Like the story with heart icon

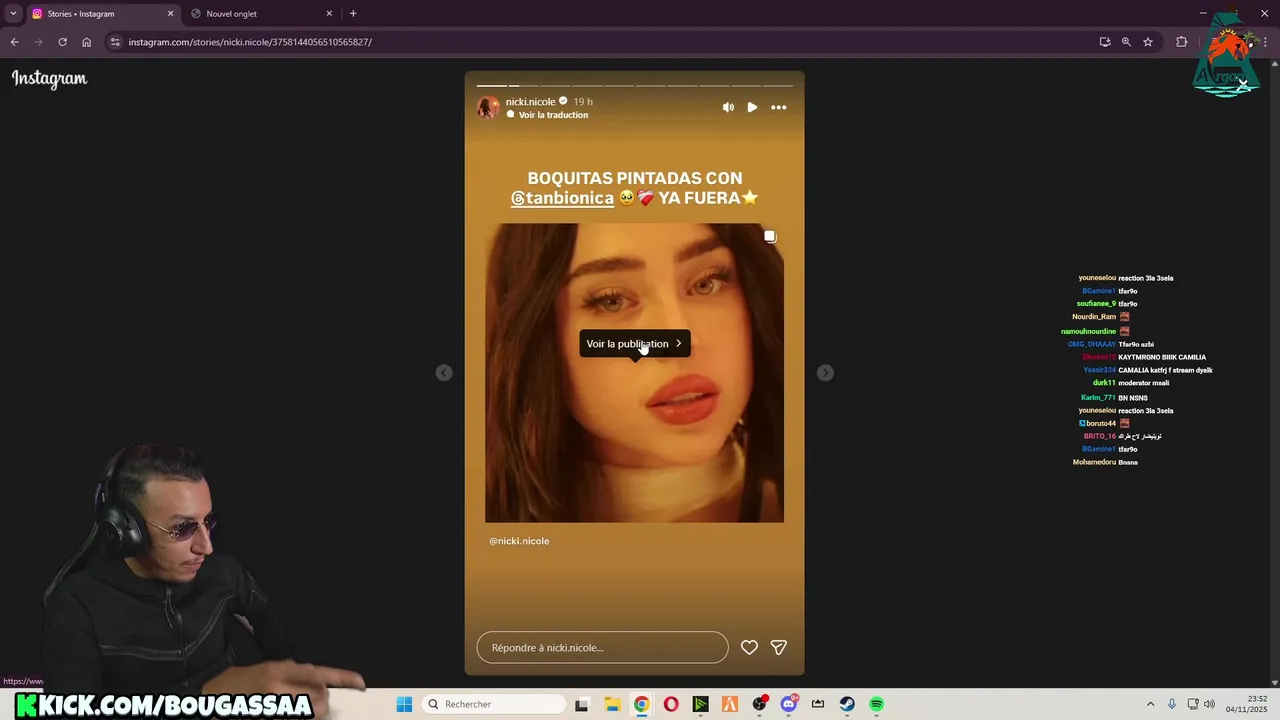[x=749, y=647]
